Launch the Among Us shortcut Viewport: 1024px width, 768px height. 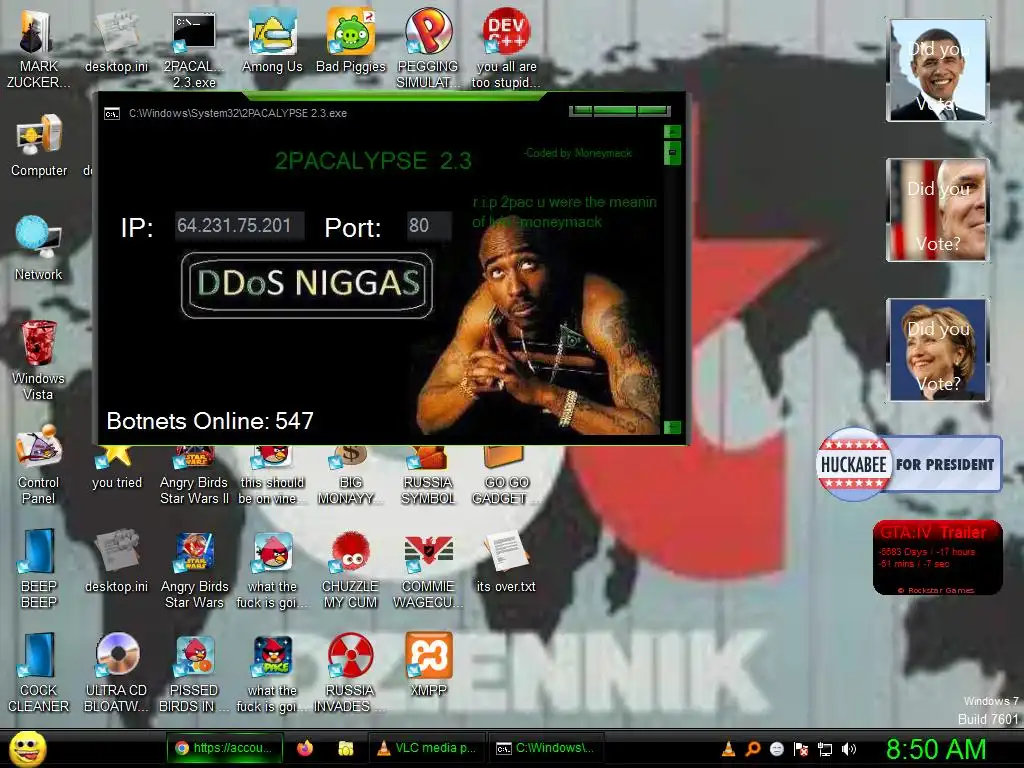click(x=272, y=42)
